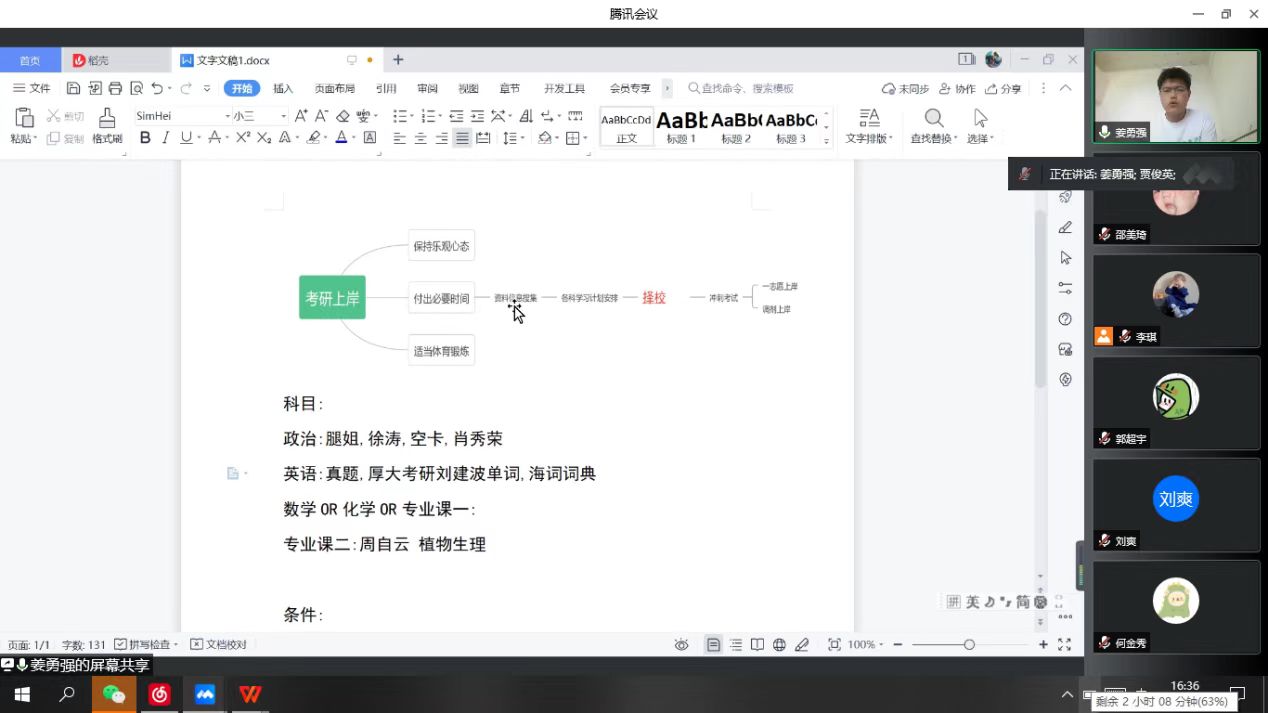This screenshot has width=1268, height=713.
Task: Toggle spell check (拼写检查) in status bar
Action: click(x=146, y=645)
